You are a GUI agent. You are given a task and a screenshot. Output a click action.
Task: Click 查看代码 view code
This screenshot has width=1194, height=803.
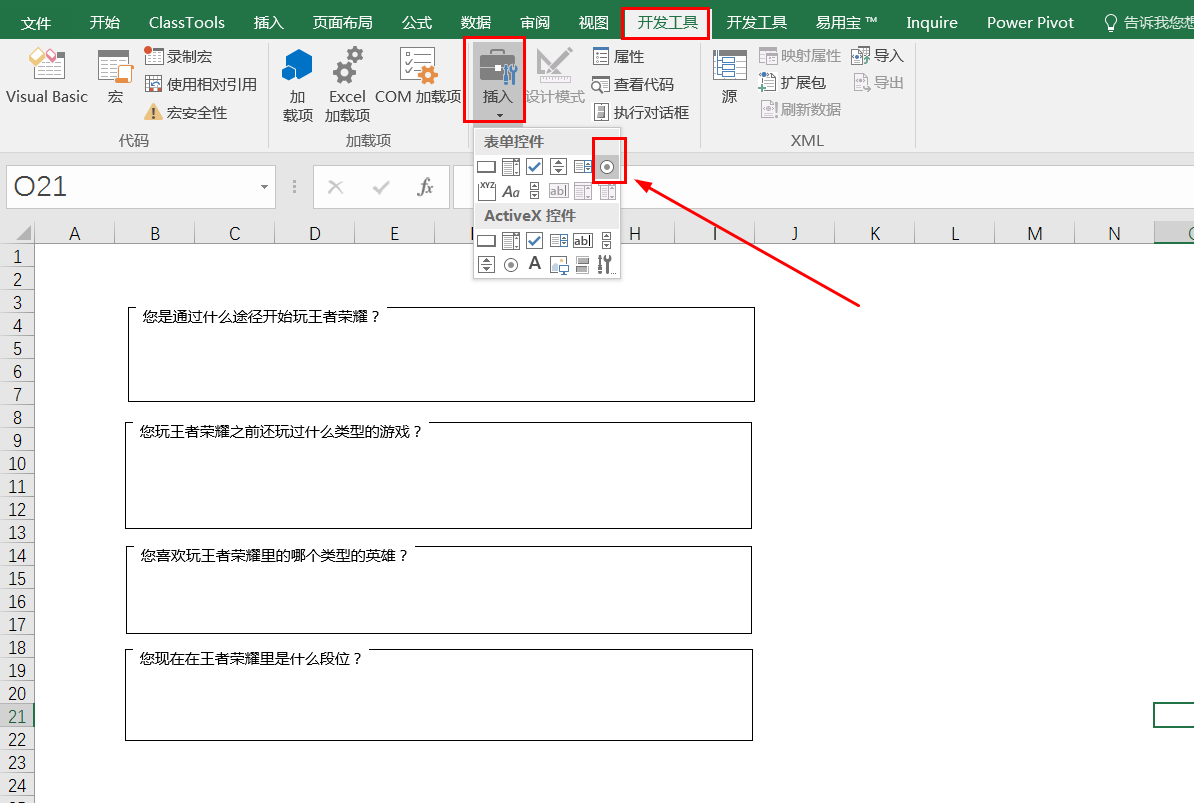tap(633, 84)
